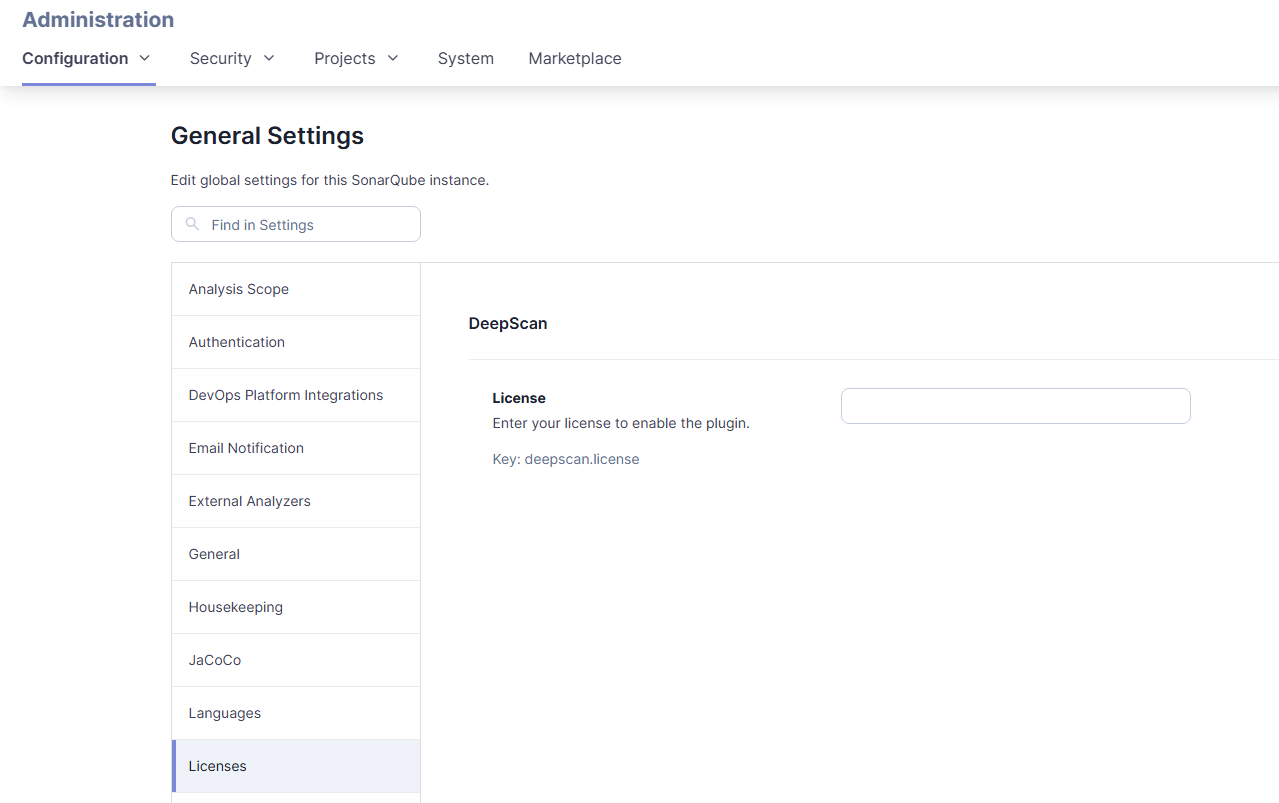Select the Housekeeping category
This screenshot has width=1279, height=803.
click(296, 607)
